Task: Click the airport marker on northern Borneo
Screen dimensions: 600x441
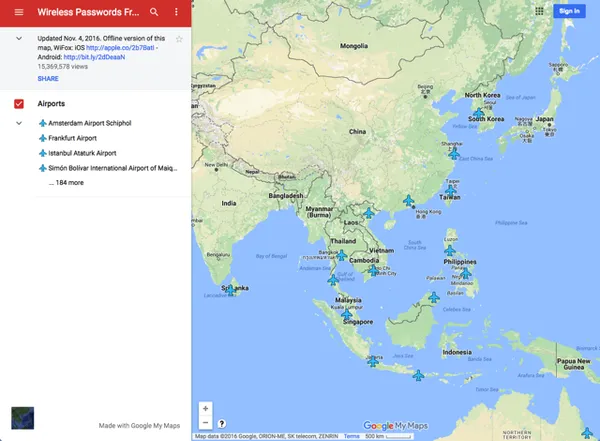Action: coord(434,297)
